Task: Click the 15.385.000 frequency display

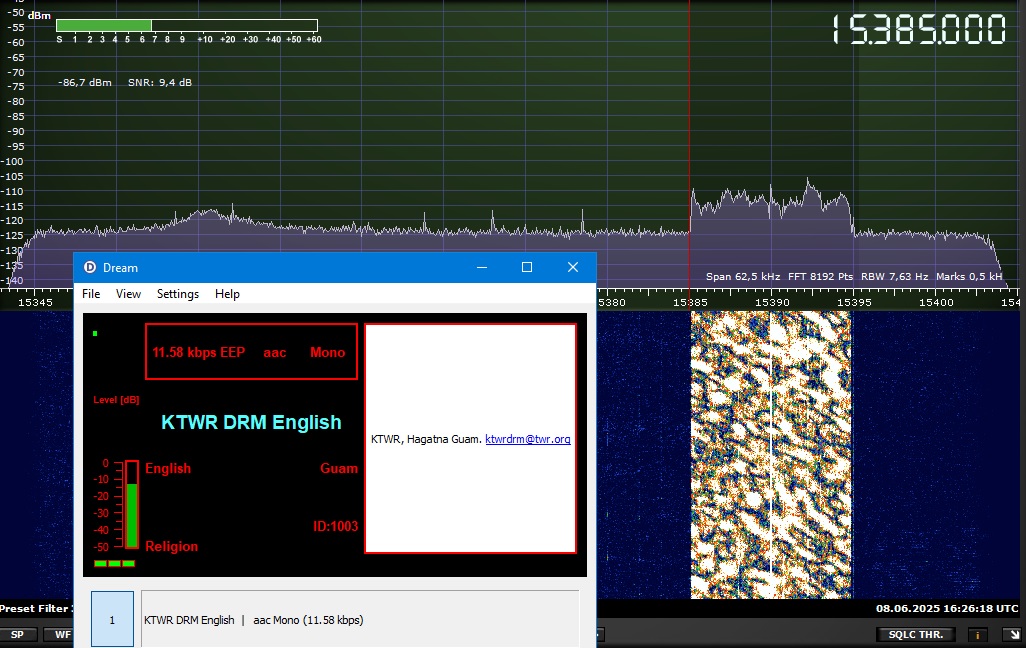Action: 919,30
